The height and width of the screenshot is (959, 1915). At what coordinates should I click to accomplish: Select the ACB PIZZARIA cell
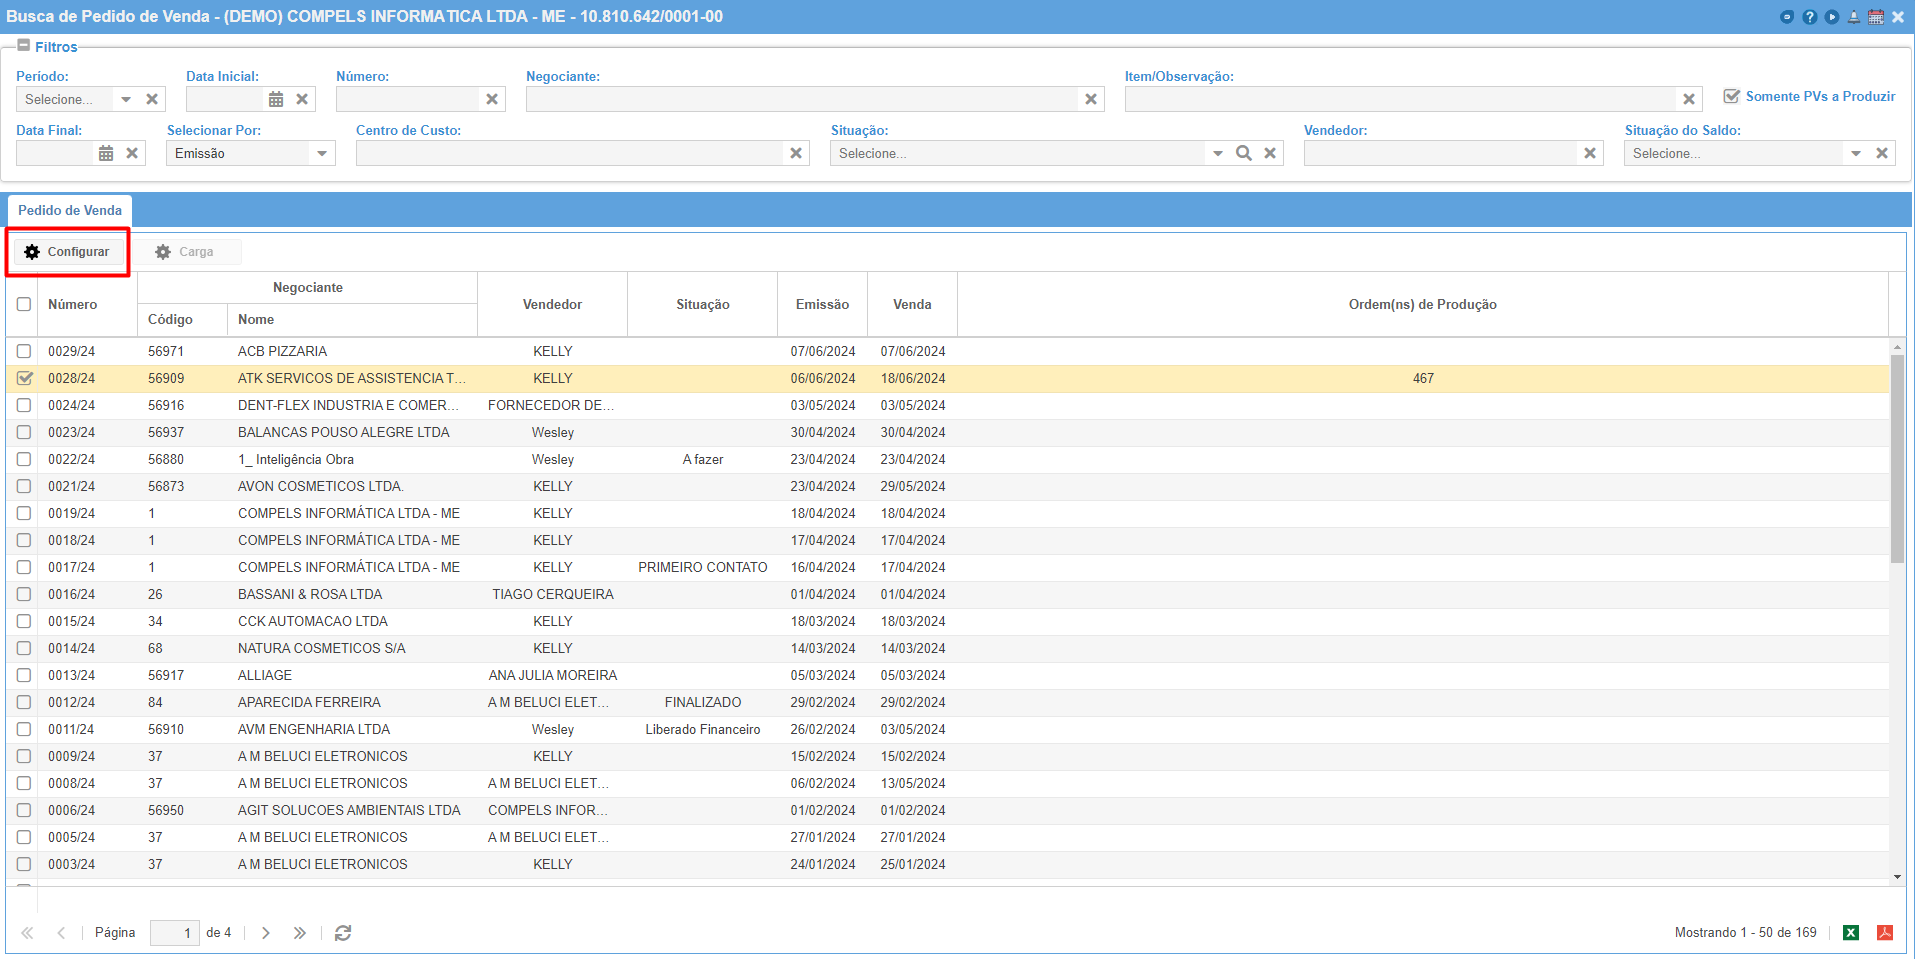click(353, 351)
